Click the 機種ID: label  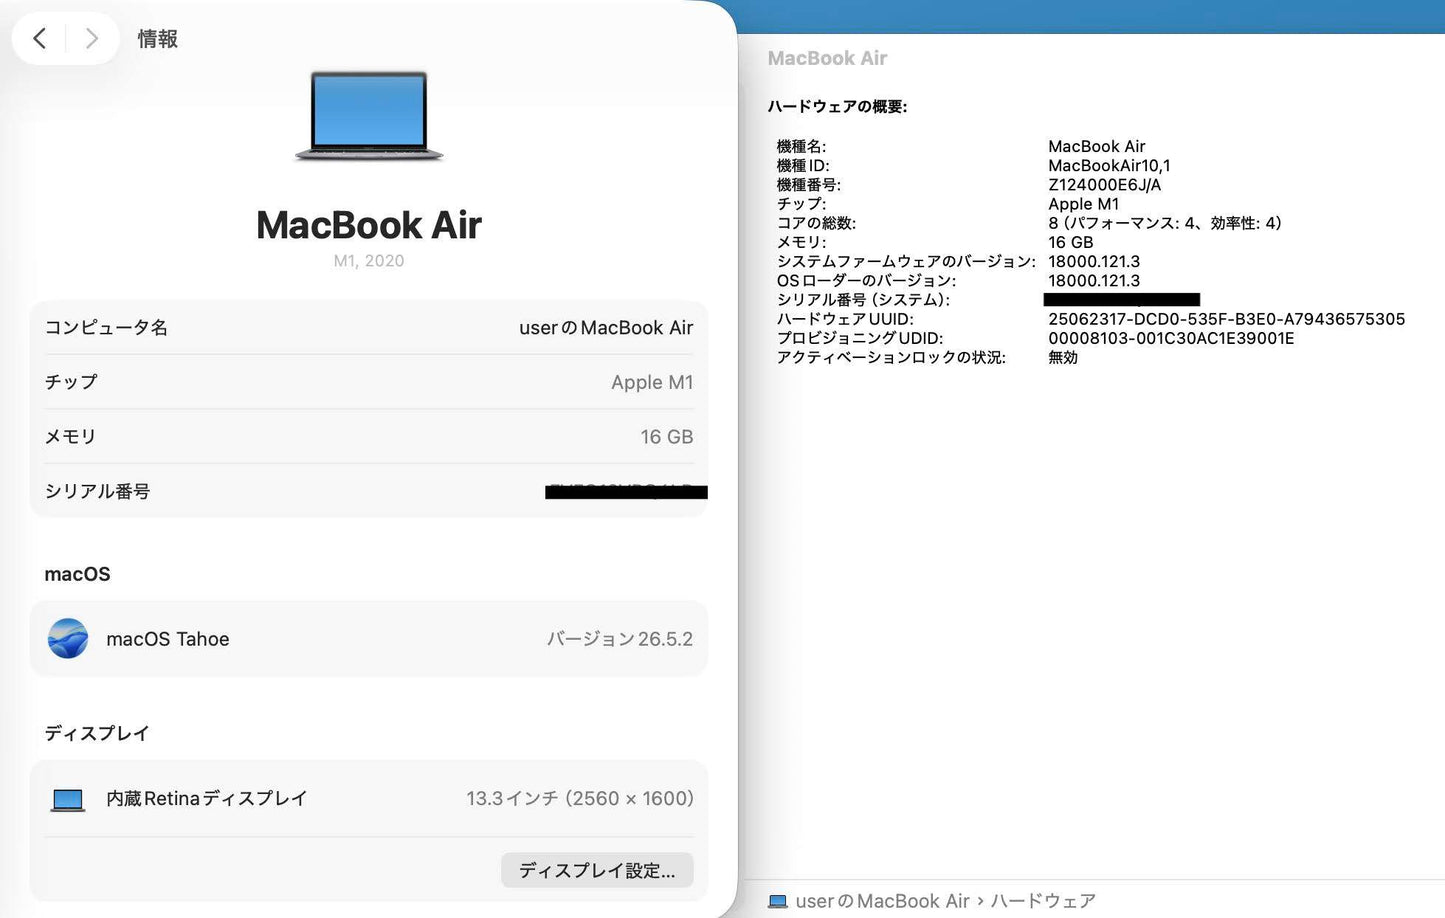pyautogui.click(x=803, y=166)
